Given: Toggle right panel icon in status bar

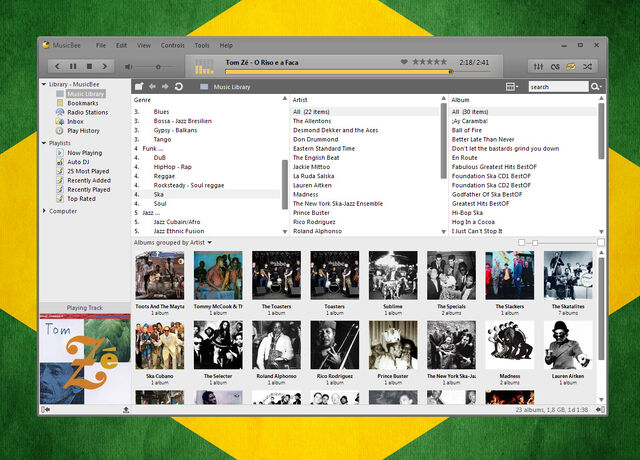Looking at the screenshot, I should point(600,409).
